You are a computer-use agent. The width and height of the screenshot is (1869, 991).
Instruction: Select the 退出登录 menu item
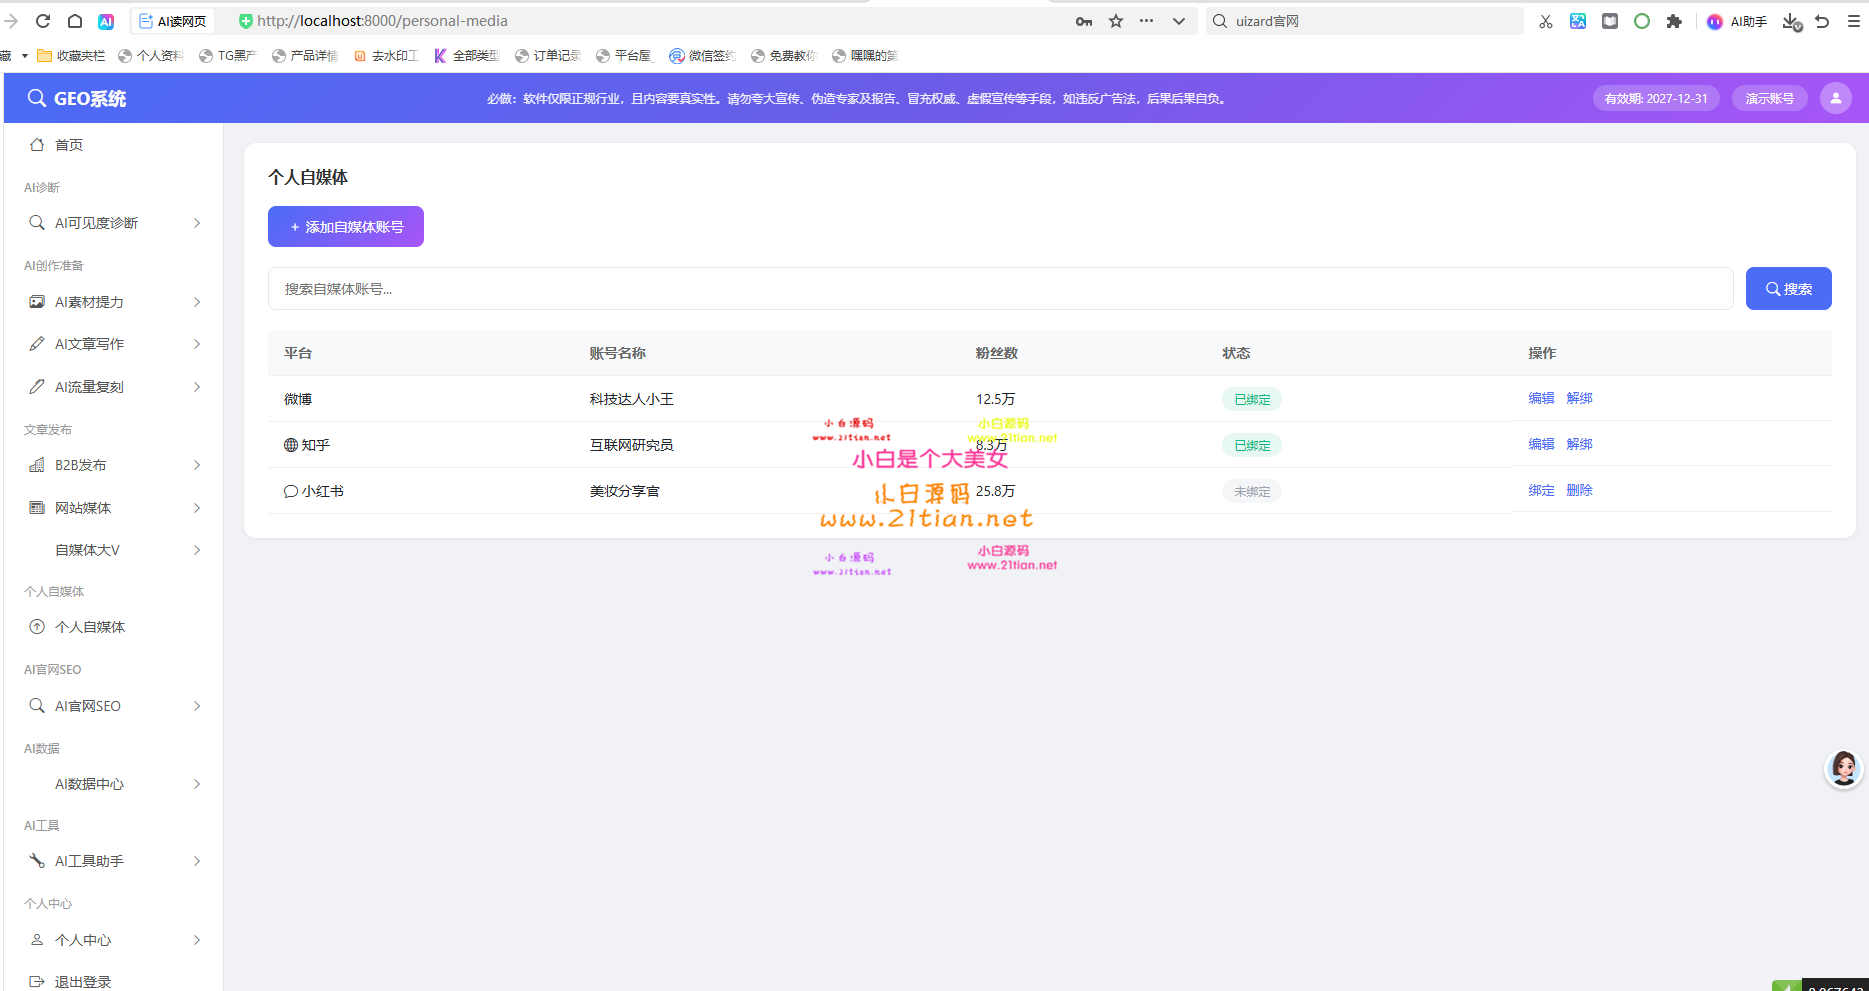pyautogui.click(x=113, y=981)
